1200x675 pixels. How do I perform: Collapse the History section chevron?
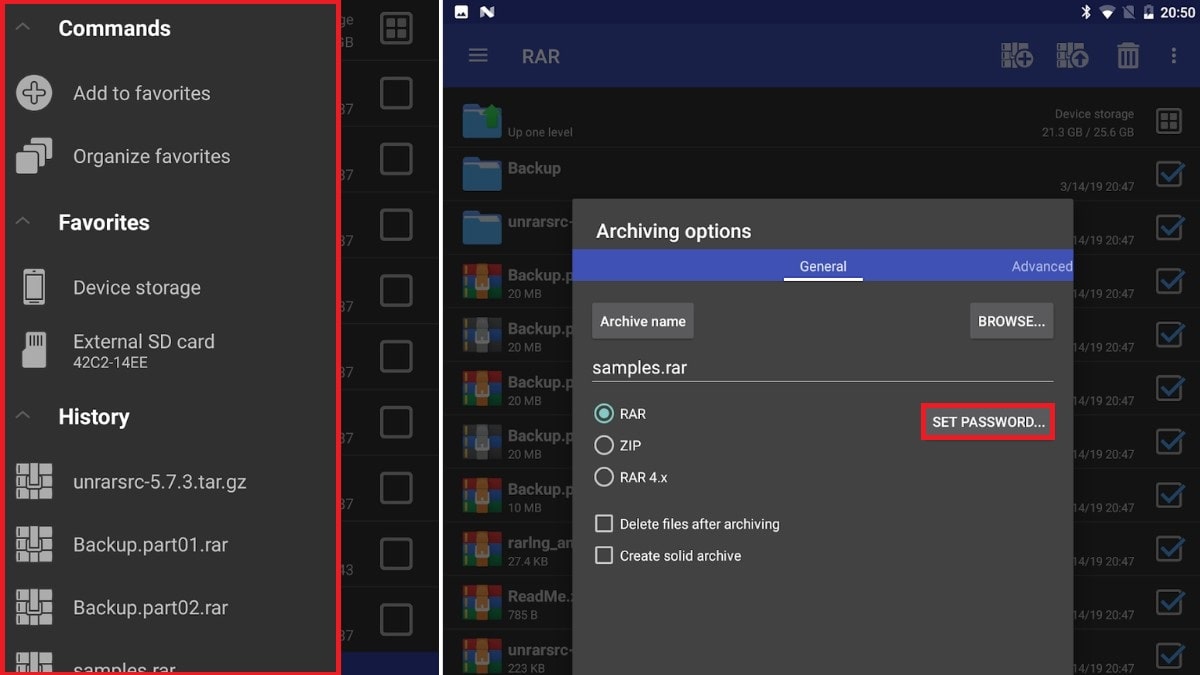click(23, 415)
